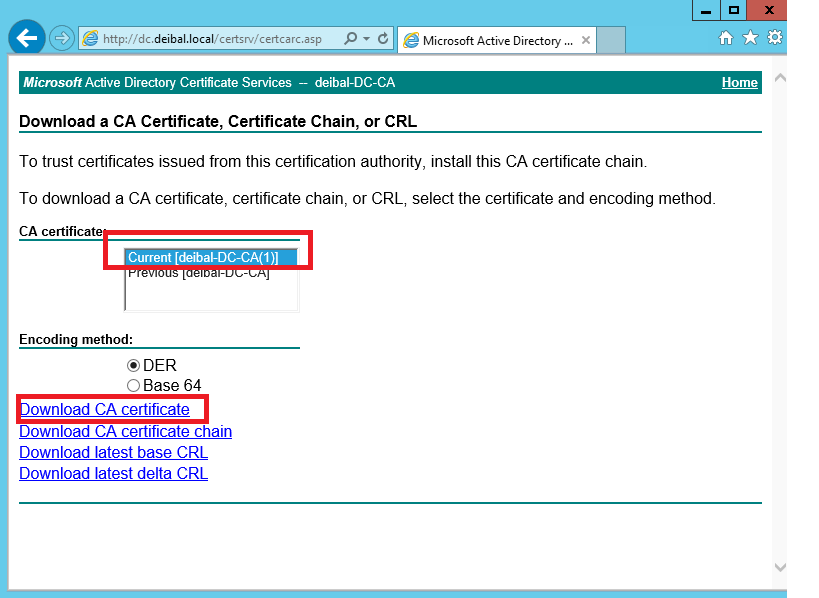Click Download latest delta CRL link

pos(113,474)
